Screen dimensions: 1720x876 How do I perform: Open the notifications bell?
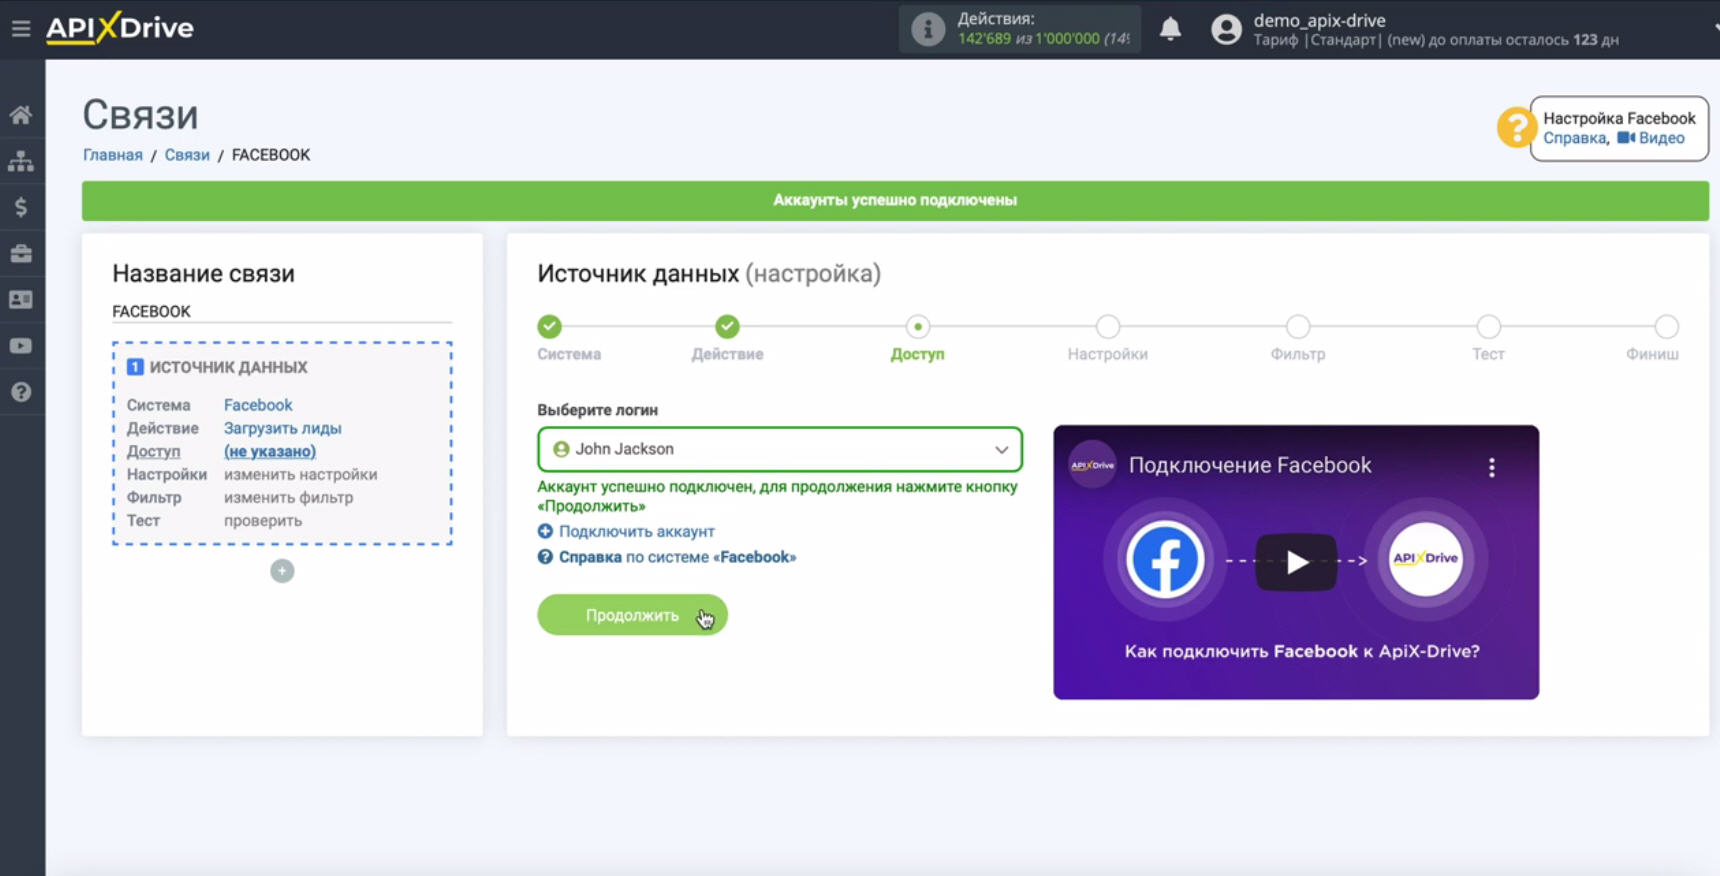coord(1170,29)
